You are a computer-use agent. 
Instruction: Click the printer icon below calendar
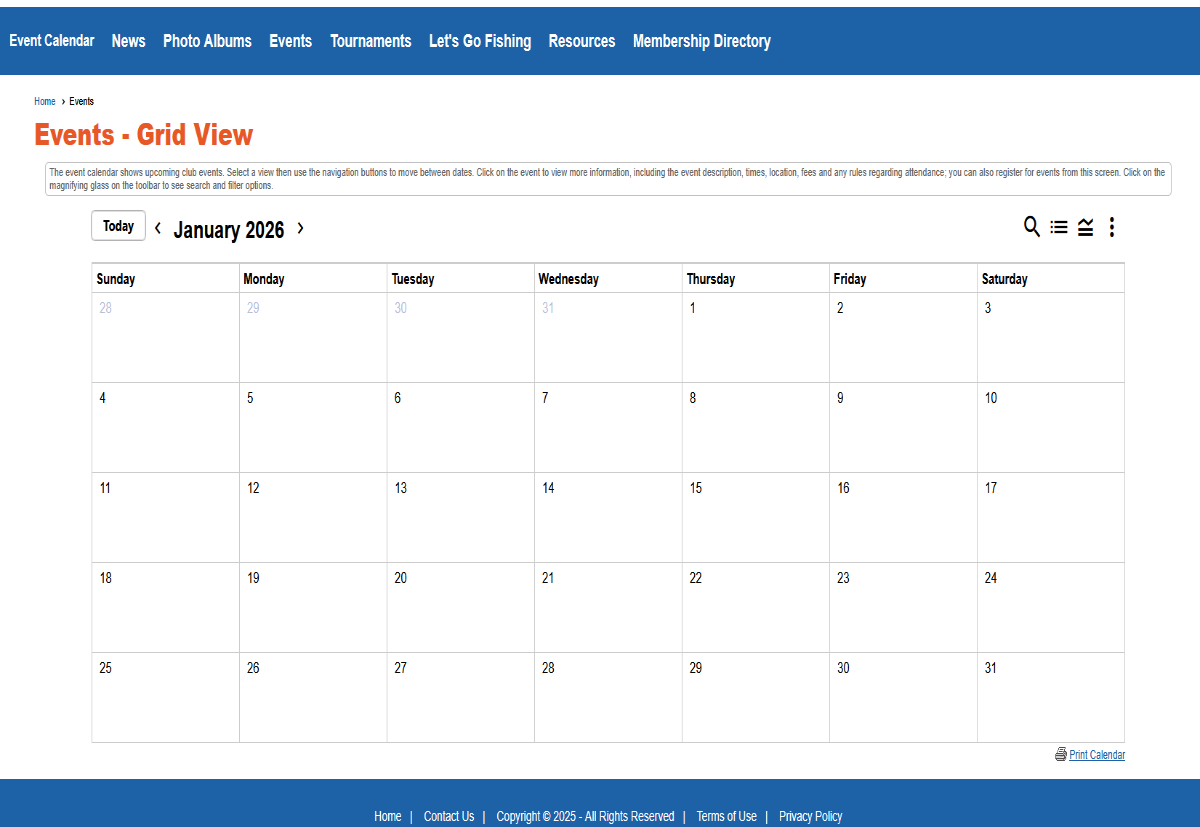(x=1061, y=754)
